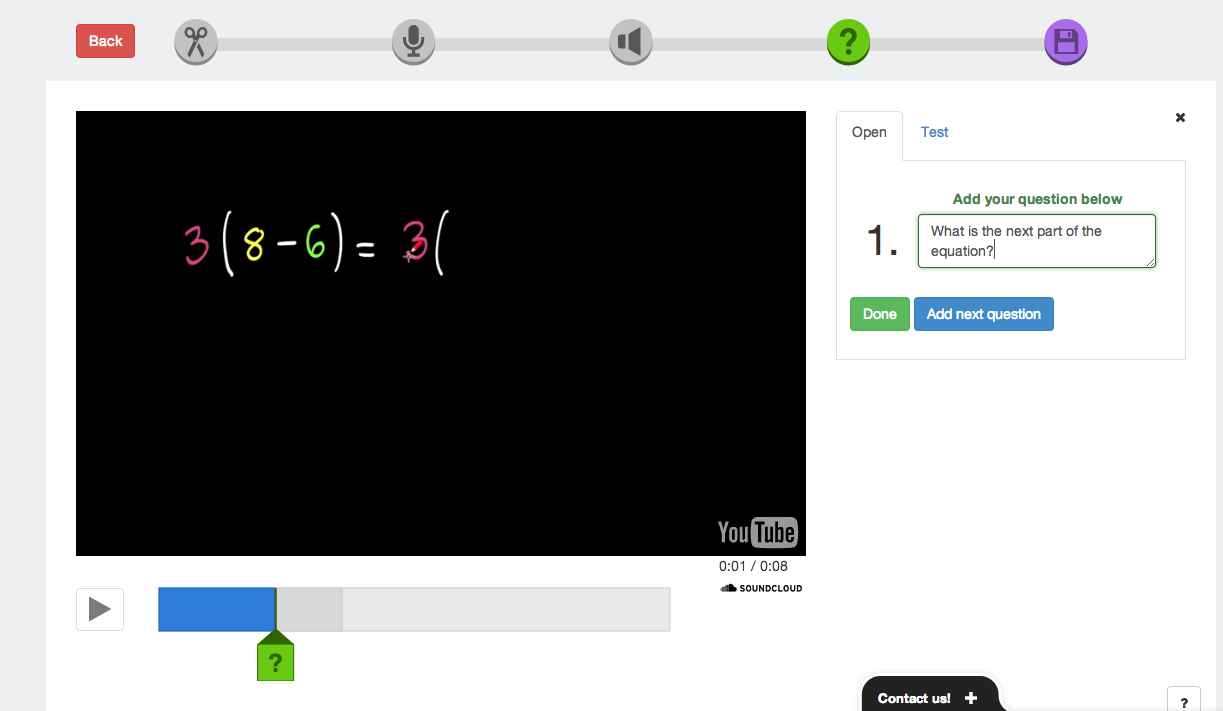Click the blue video progress bar
Image resolution: width=1223 pixels, height=711 pixels.
pos(216,608)
